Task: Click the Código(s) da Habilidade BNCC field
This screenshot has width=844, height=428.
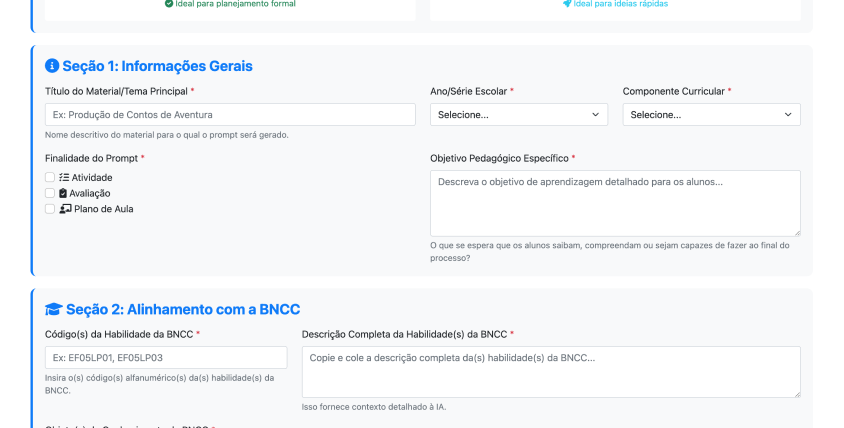Action: 166,358
